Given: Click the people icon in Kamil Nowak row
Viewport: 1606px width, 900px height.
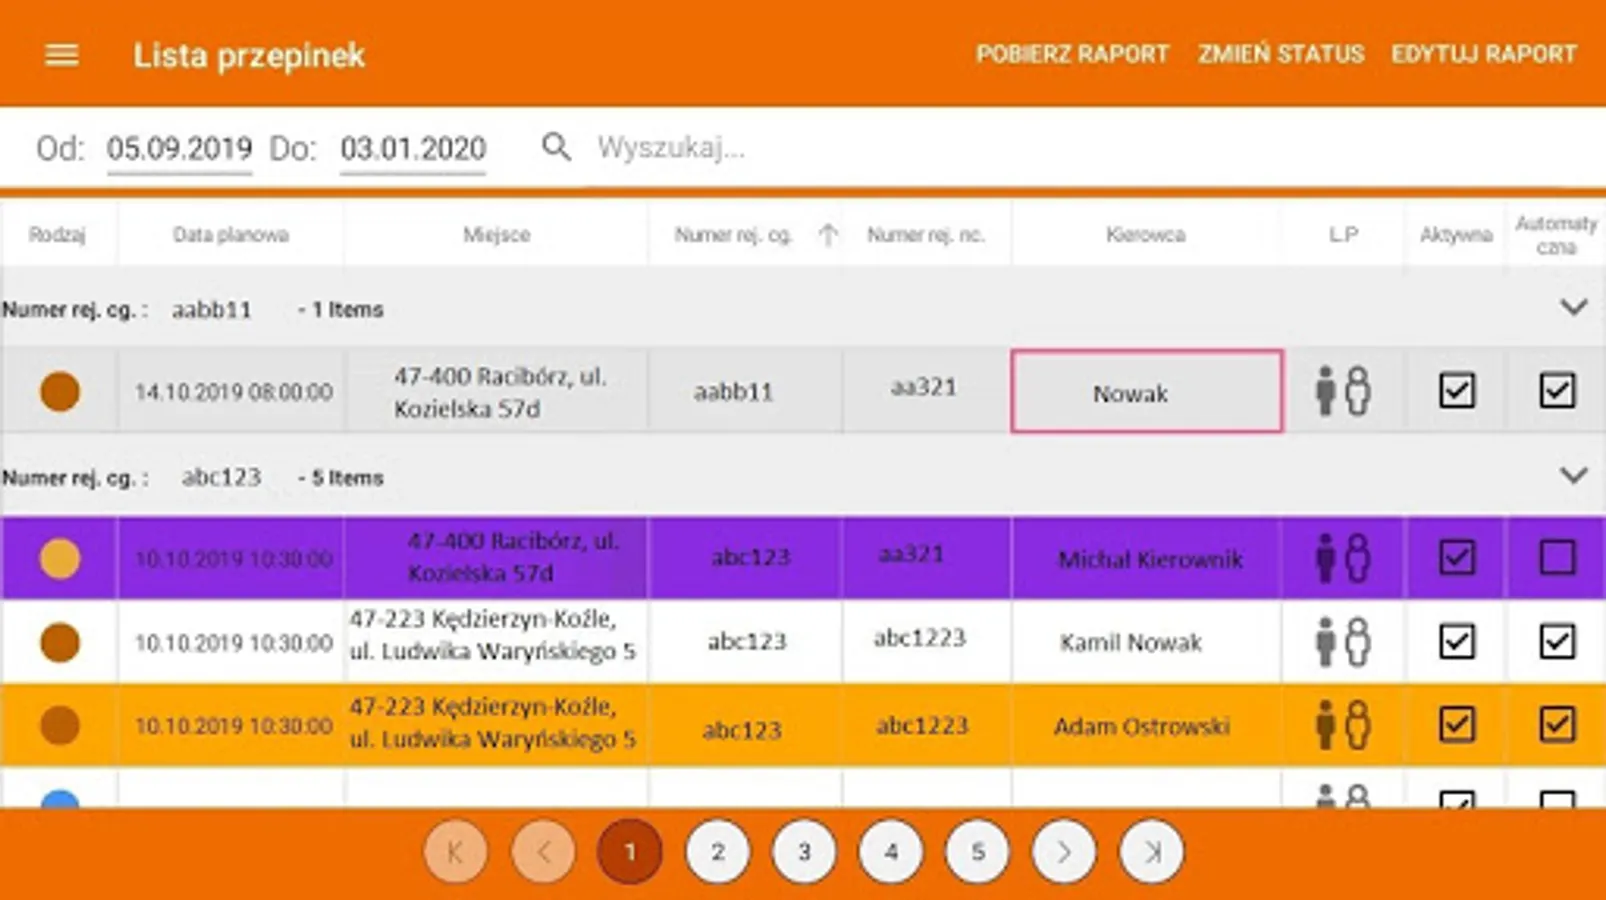Looking at the screenshot, I should click(x=1342, y=641).
